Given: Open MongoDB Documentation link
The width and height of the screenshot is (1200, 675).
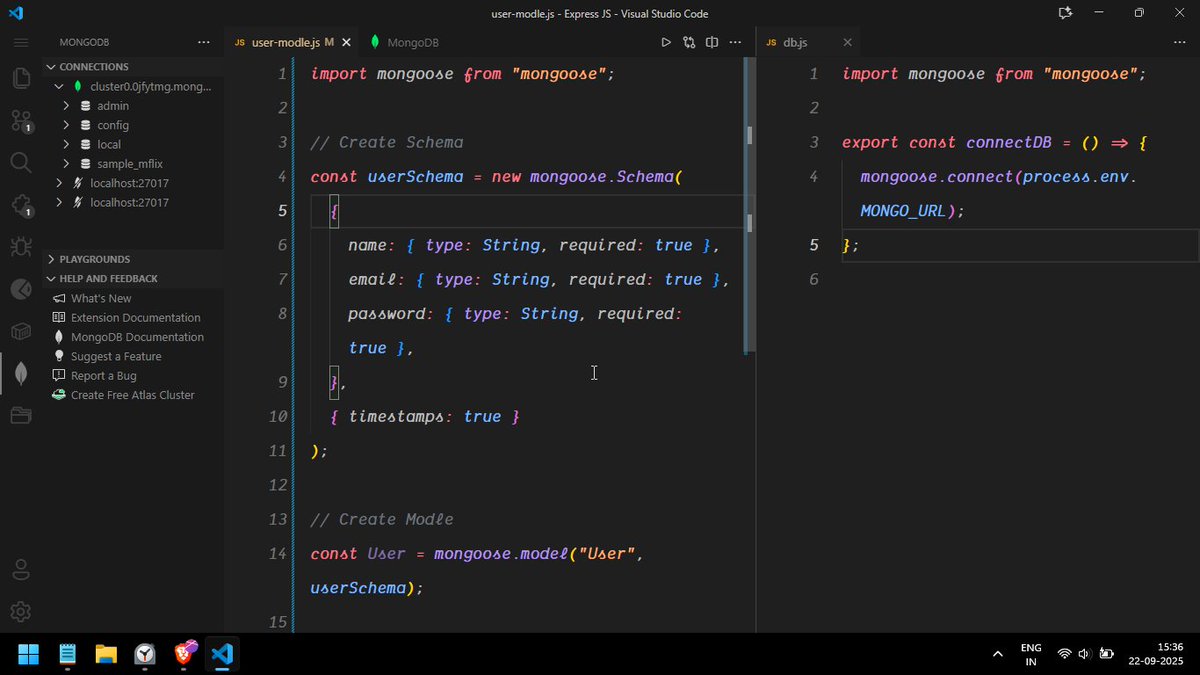Looking at the screenshot, I should pos(137,337).
